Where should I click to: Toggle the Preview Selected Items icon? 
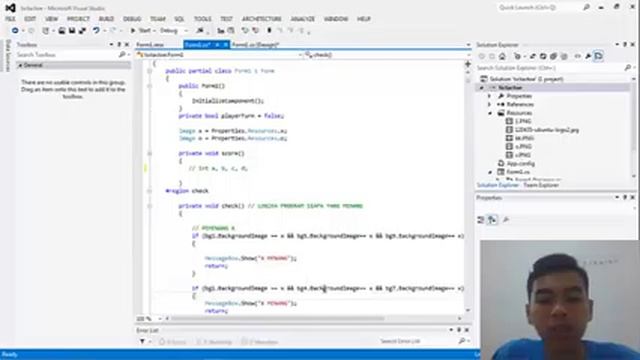coord(598,56)
